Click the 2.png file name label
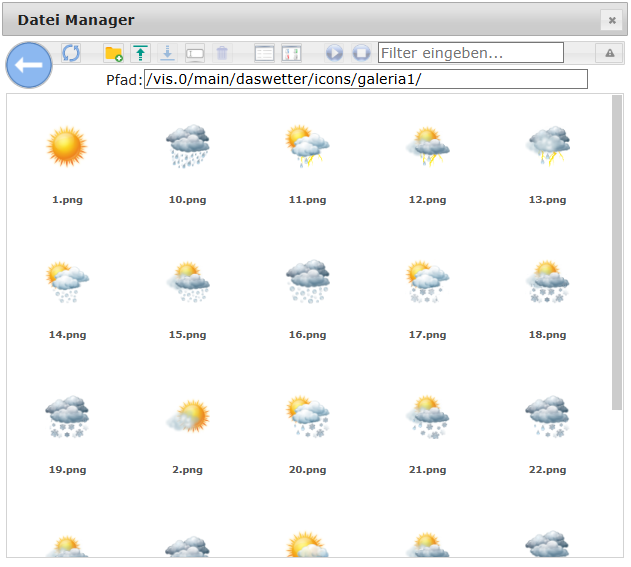Screen dimensions: 631x567 (188, 470)
